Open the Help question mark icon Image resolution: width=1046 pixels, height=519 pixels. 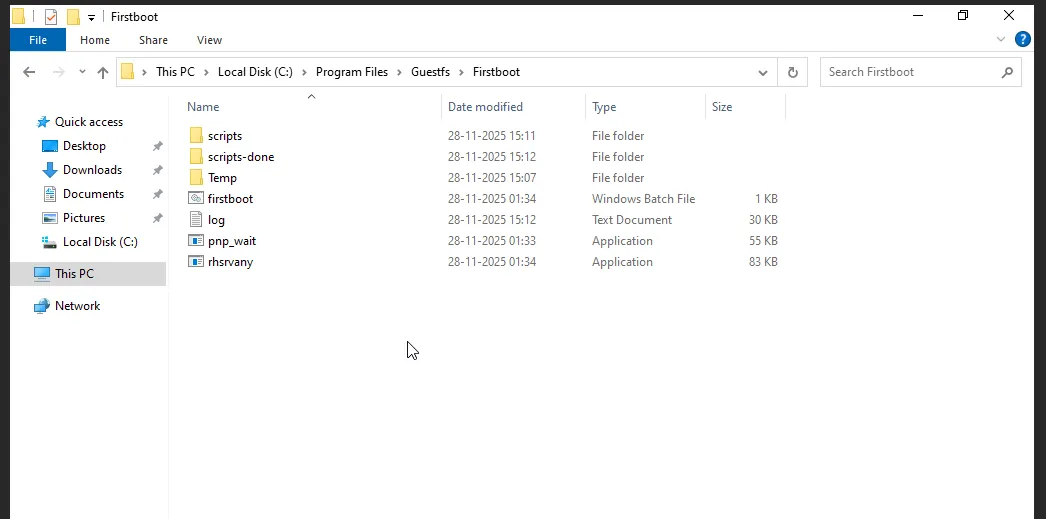pos(1022,40)
